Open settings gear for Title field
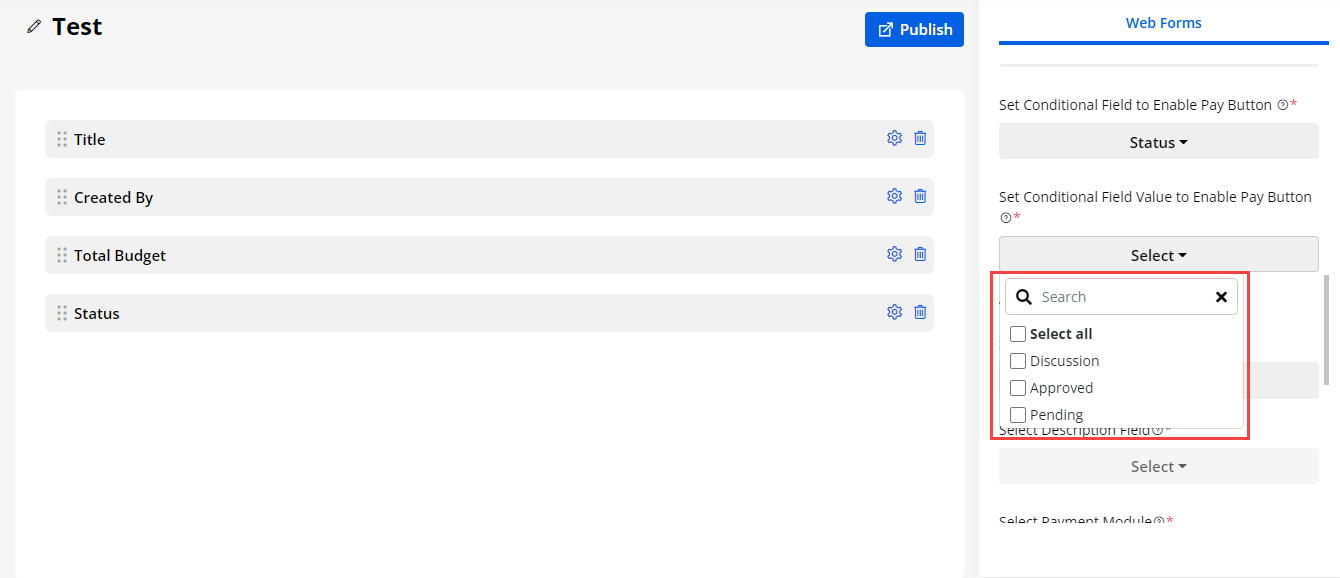The image size is (1340, 578). click(x=894, y=139)
